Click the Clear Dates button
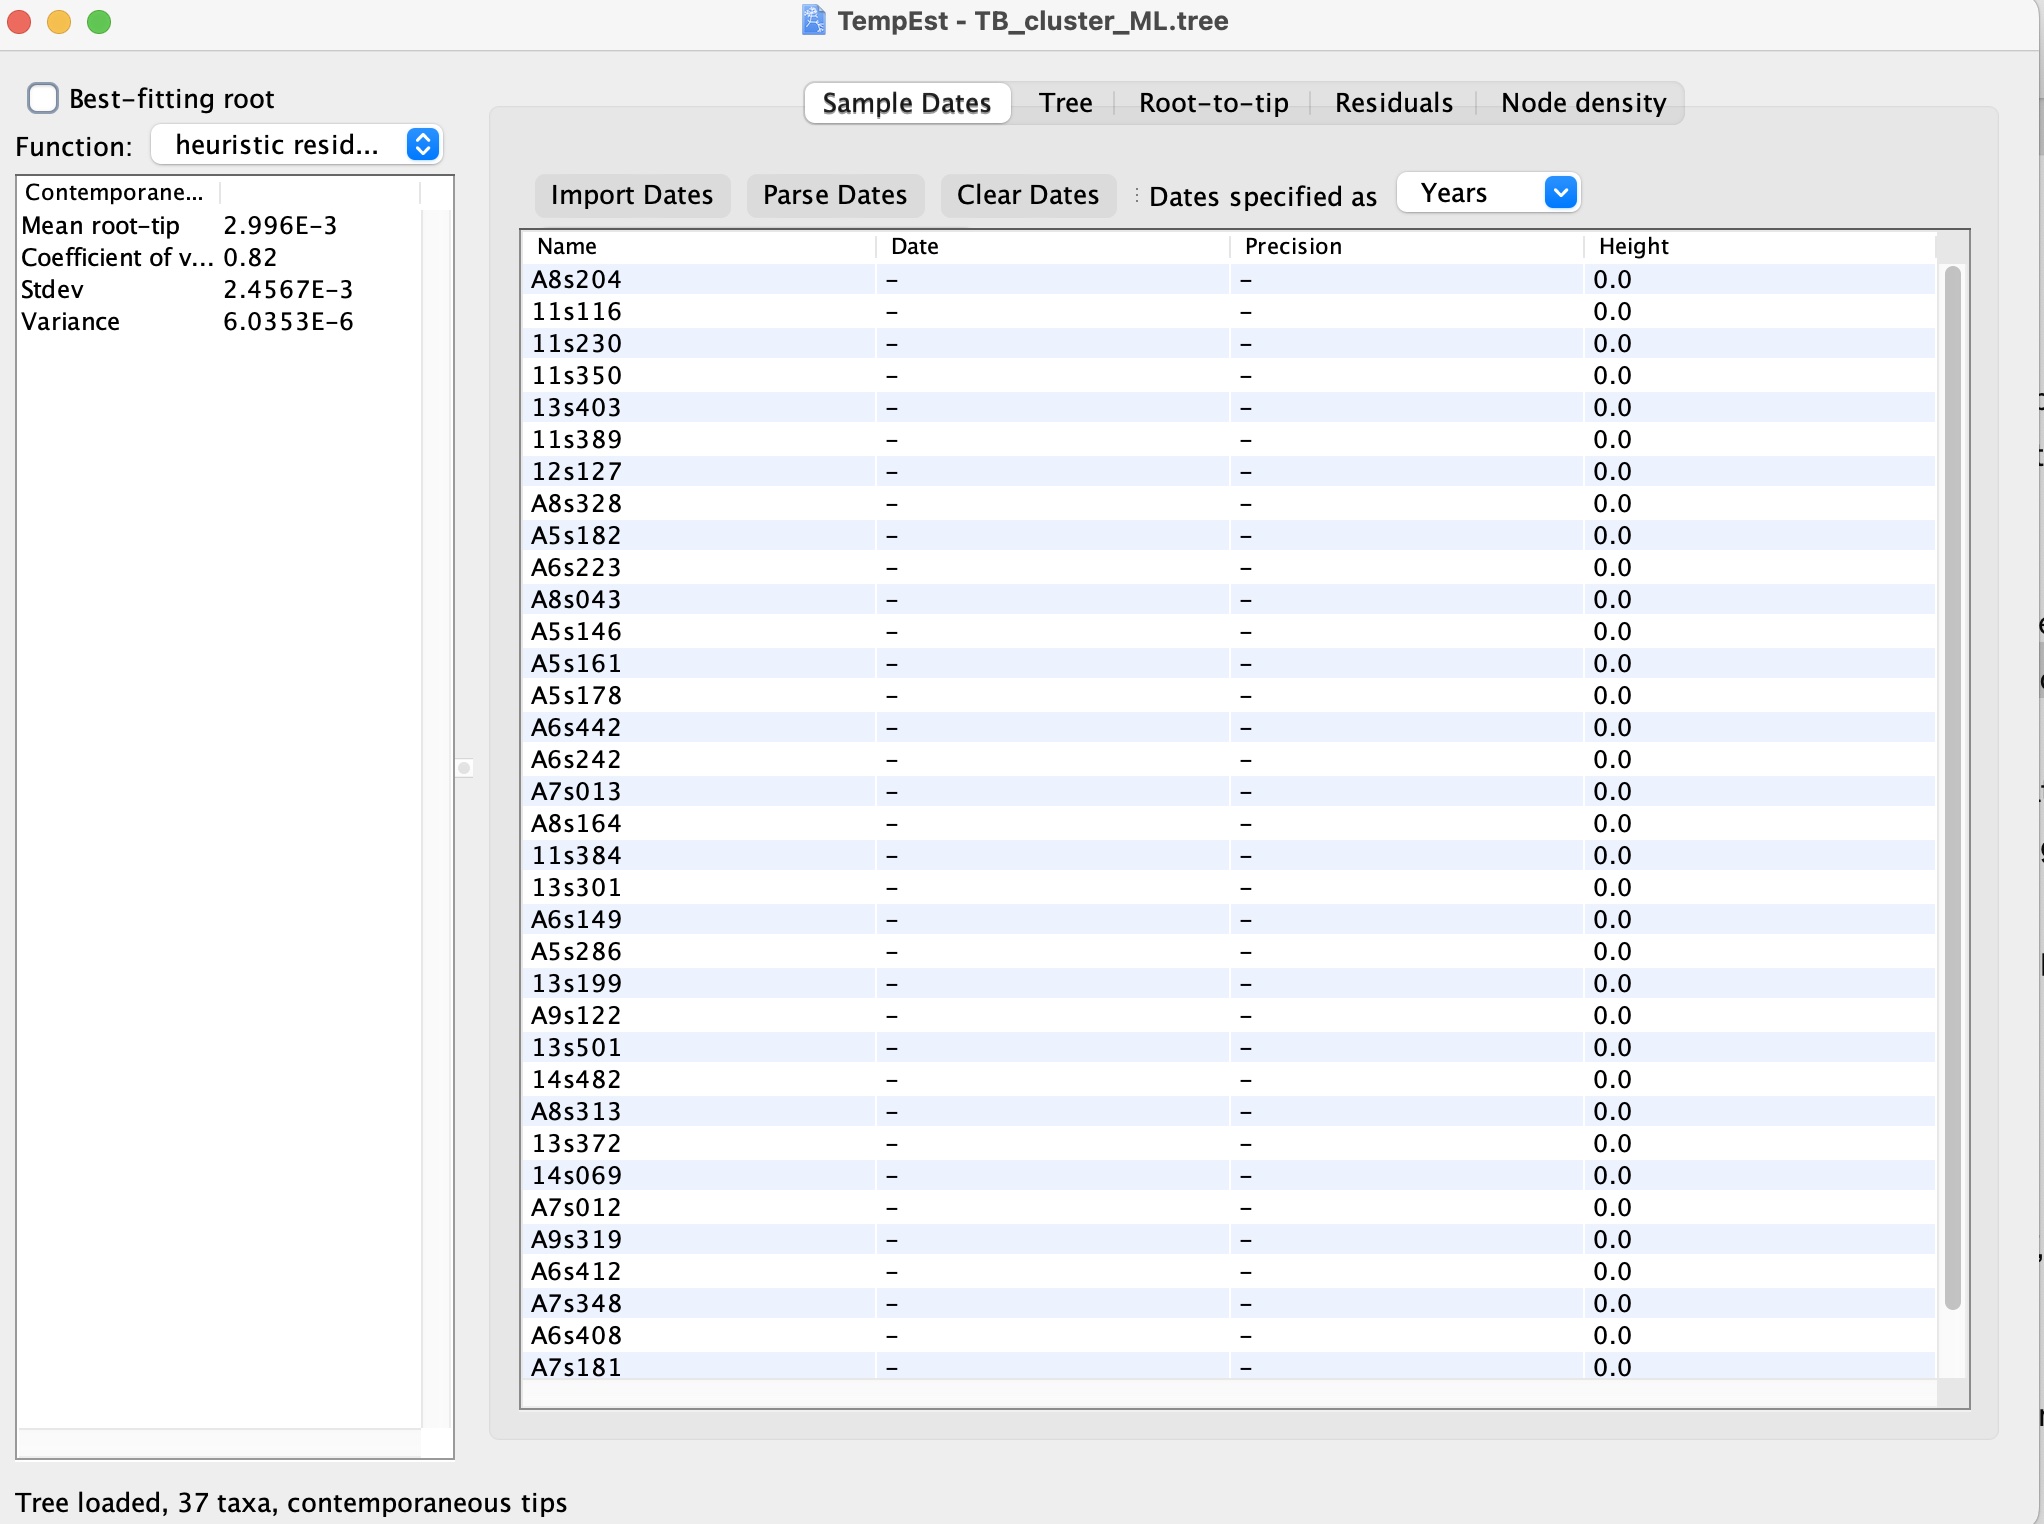The width and height of the screenshot is (2044, 1524). pyautogui.click(x=1028, y=195)
